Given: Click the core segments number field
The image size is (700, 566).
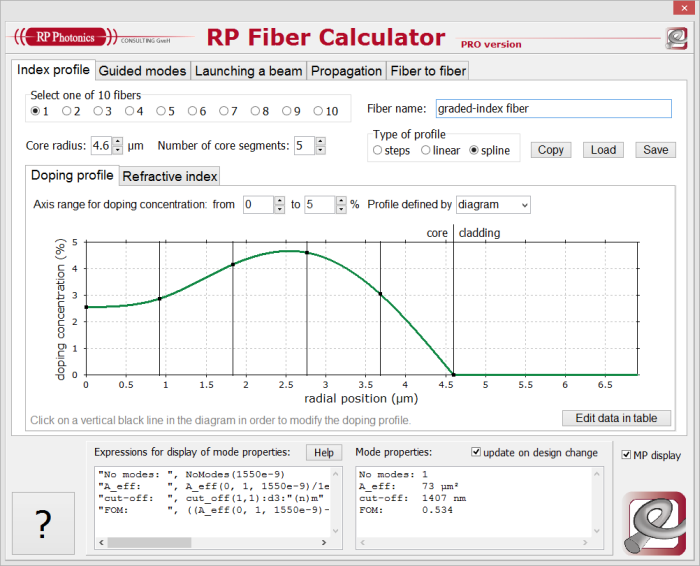Looking at the screenshot, I should point(304,146).
